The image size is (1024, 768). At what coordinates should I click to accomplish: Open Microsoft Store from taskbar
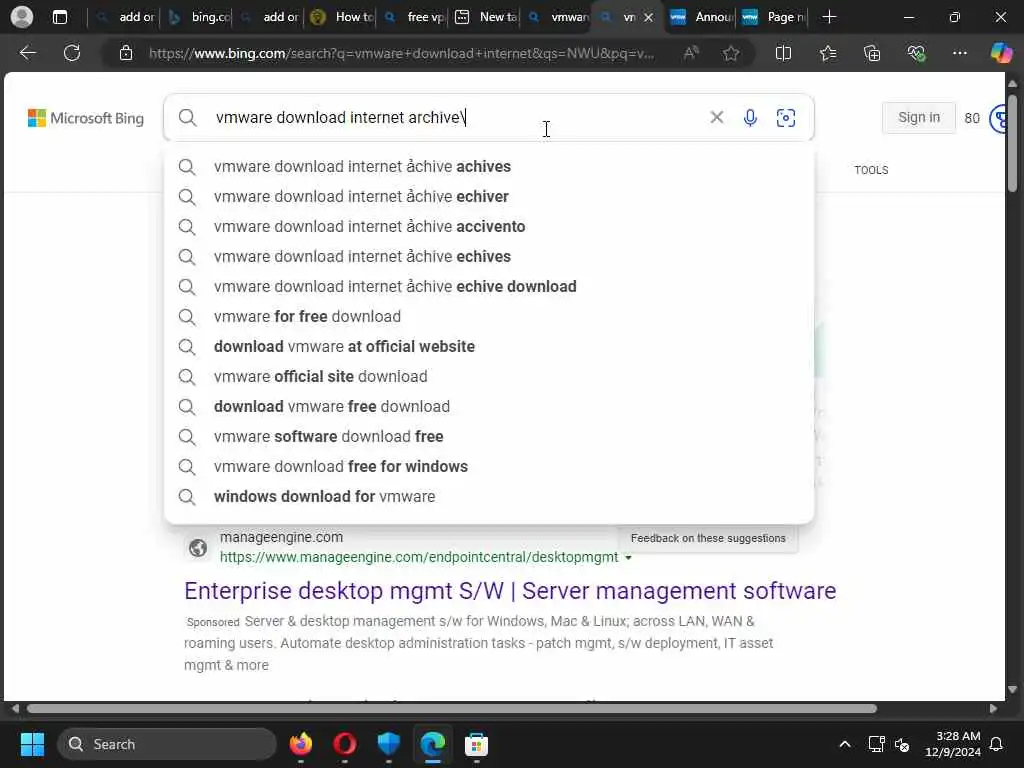(x=476, y=744)
